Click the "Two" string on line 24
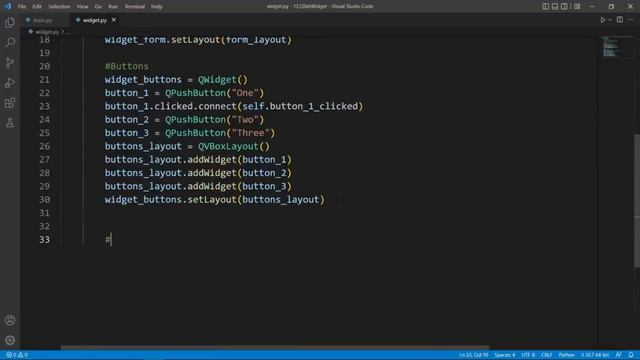The height and width of the screenshot is (360, 640). (x=245, y=120)
